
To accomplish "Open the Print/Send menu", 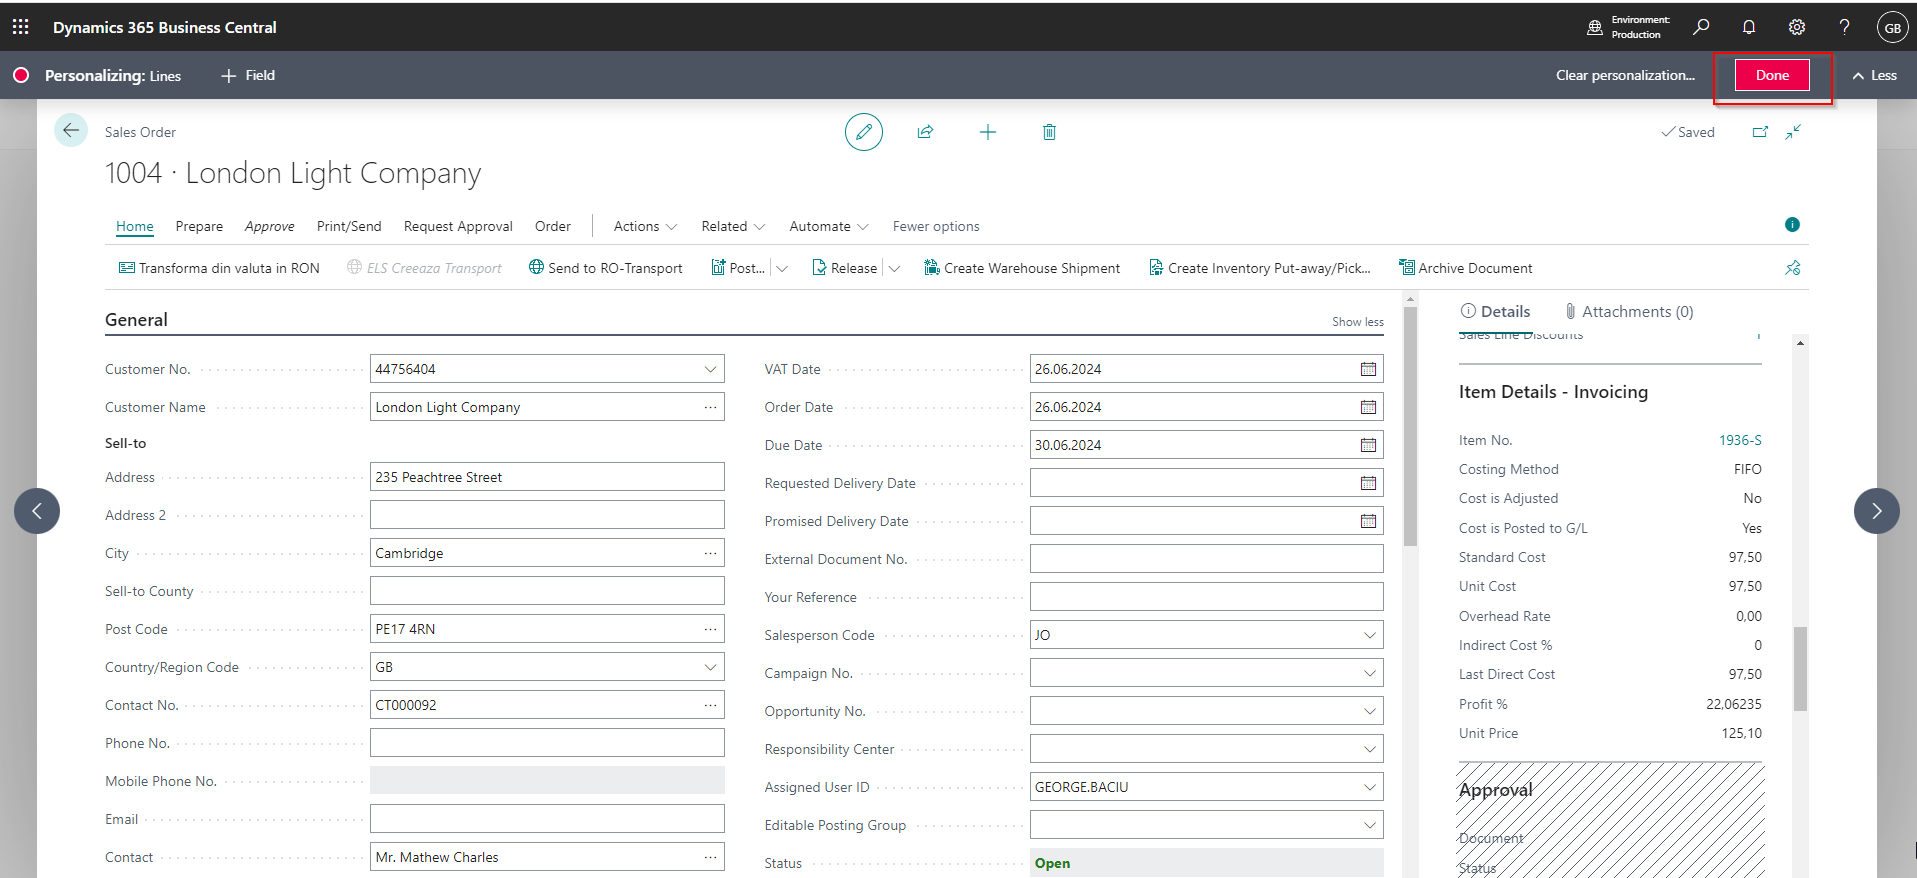I will click(x=349, y=226).
